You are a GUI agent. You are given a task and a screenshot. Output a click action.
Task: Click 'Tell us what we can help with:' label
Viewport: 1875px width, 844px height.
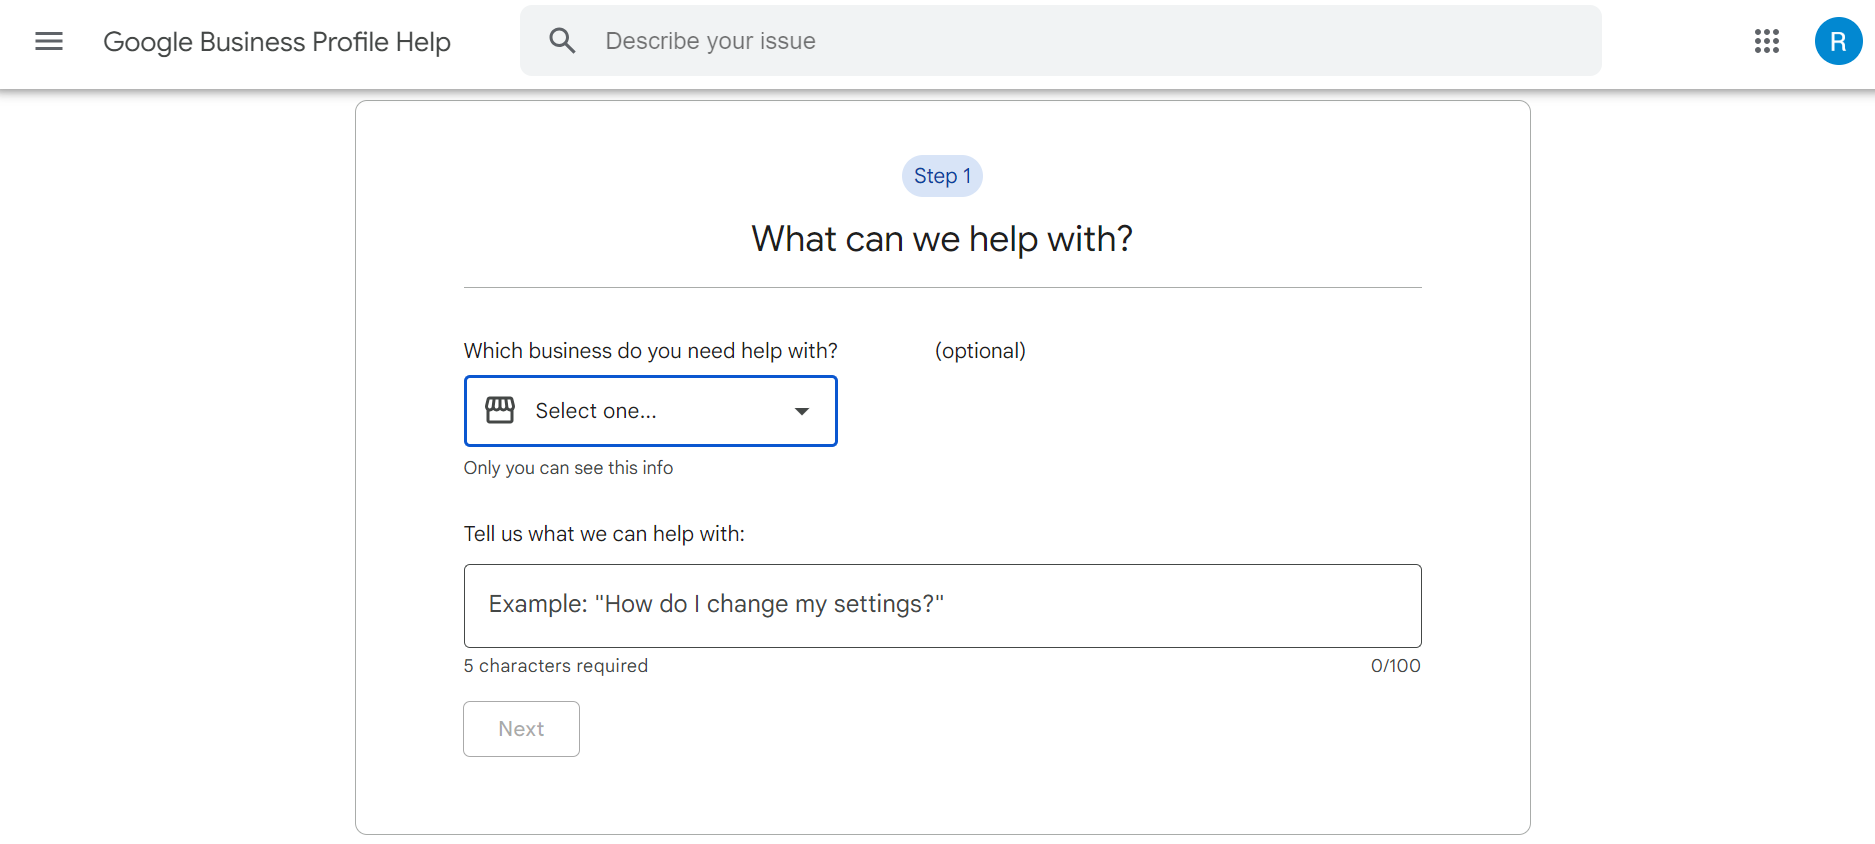[604, 534]
